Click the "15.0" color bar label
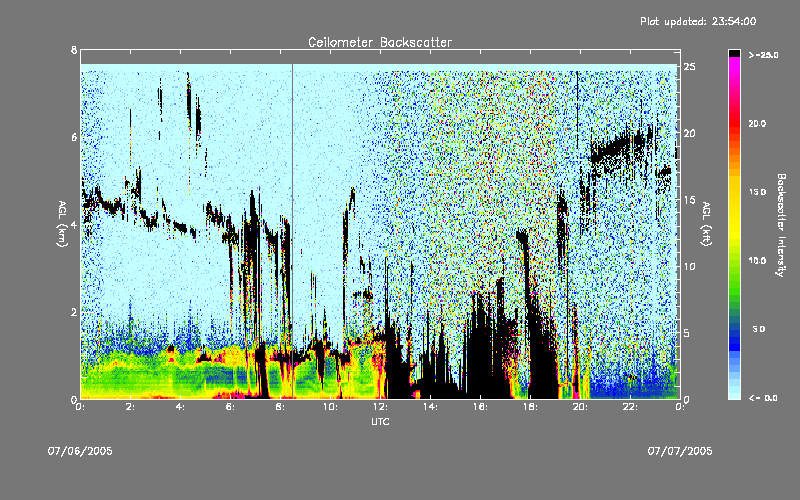 pyautogui.click(x=757, y=192)
